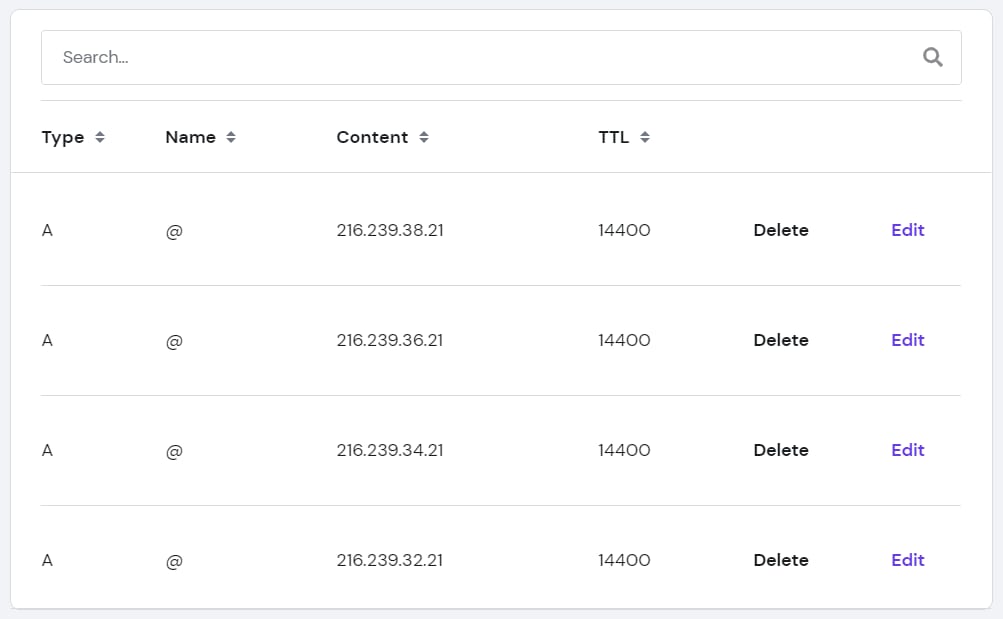Click the Name column header label
The height and width of the screenshot is (619, 1003).
[x=190, y=138]
